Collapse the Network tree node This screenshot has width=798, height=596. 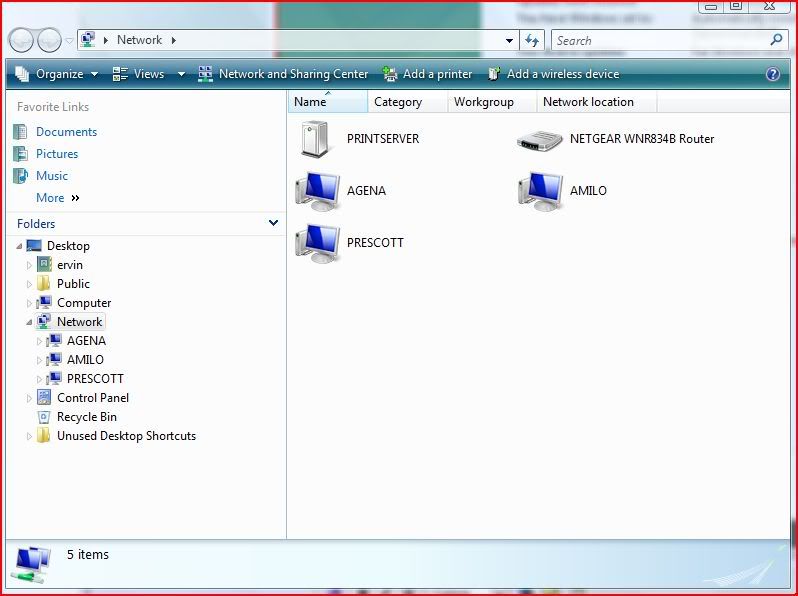(x=29, y=322)
